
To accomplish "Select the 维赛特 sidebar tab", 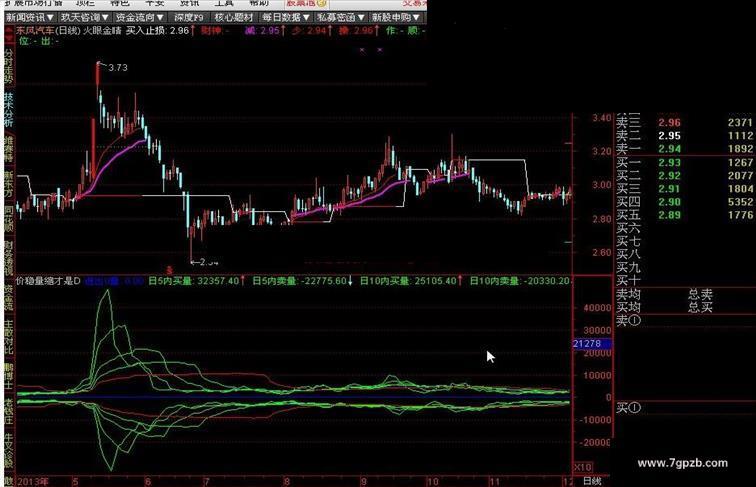I will click(x=9, y=149).
